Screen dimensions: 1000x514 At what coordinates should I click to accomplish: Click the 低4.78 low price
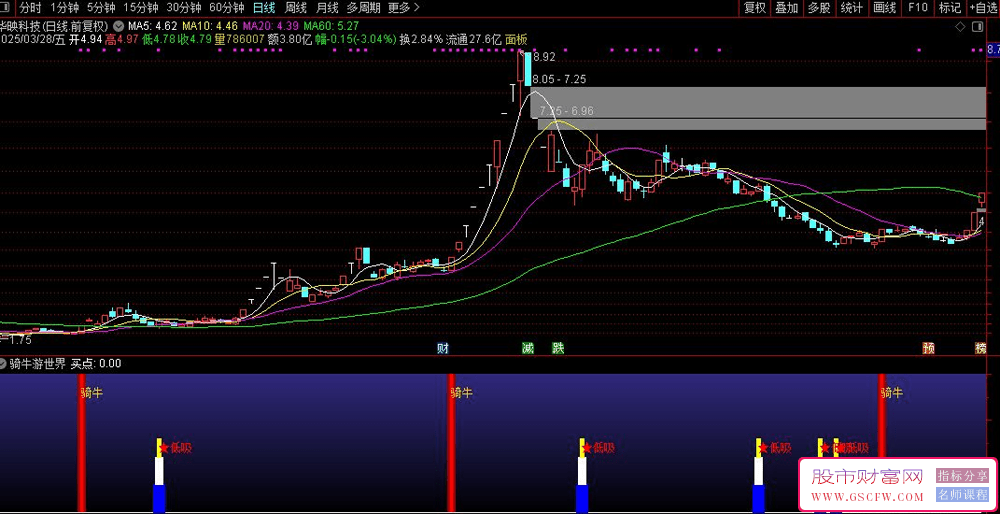click(158, 40)
